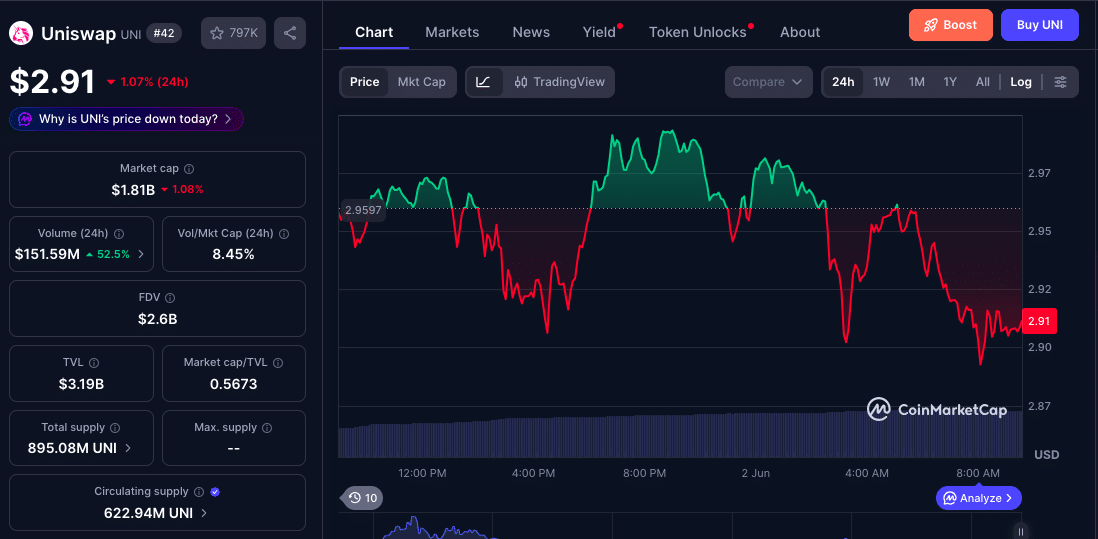Select the 1Y time range
This screenshot has height=539, width=1098.
pos(950,82)
